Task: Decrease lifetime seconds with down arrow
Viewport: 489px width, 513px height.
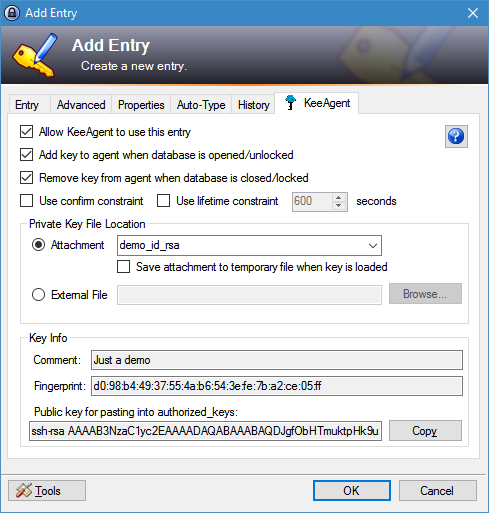Action: coord(339,206)
